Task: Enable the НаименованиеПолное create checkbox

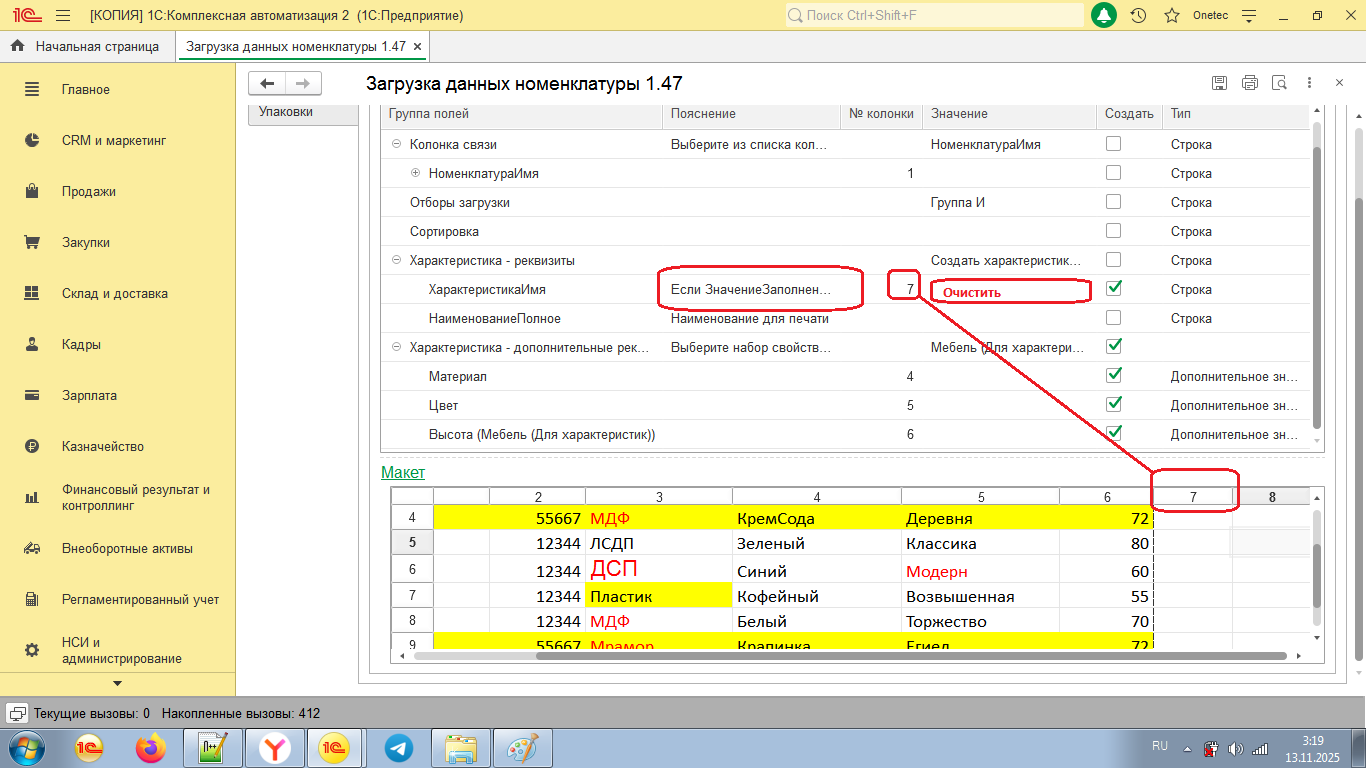Action: pyautogui.click(x=1113, y=318)
